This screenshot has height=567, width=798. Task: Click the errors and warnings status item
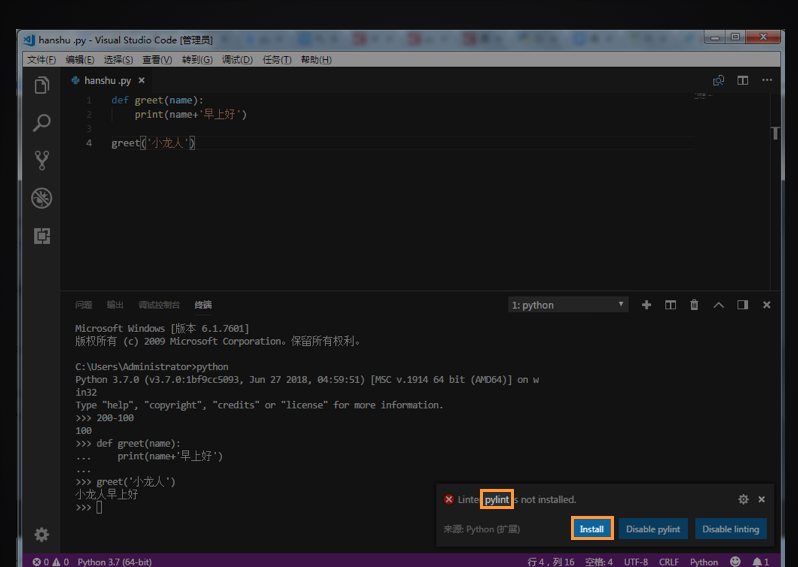click(x=50, y=562)
